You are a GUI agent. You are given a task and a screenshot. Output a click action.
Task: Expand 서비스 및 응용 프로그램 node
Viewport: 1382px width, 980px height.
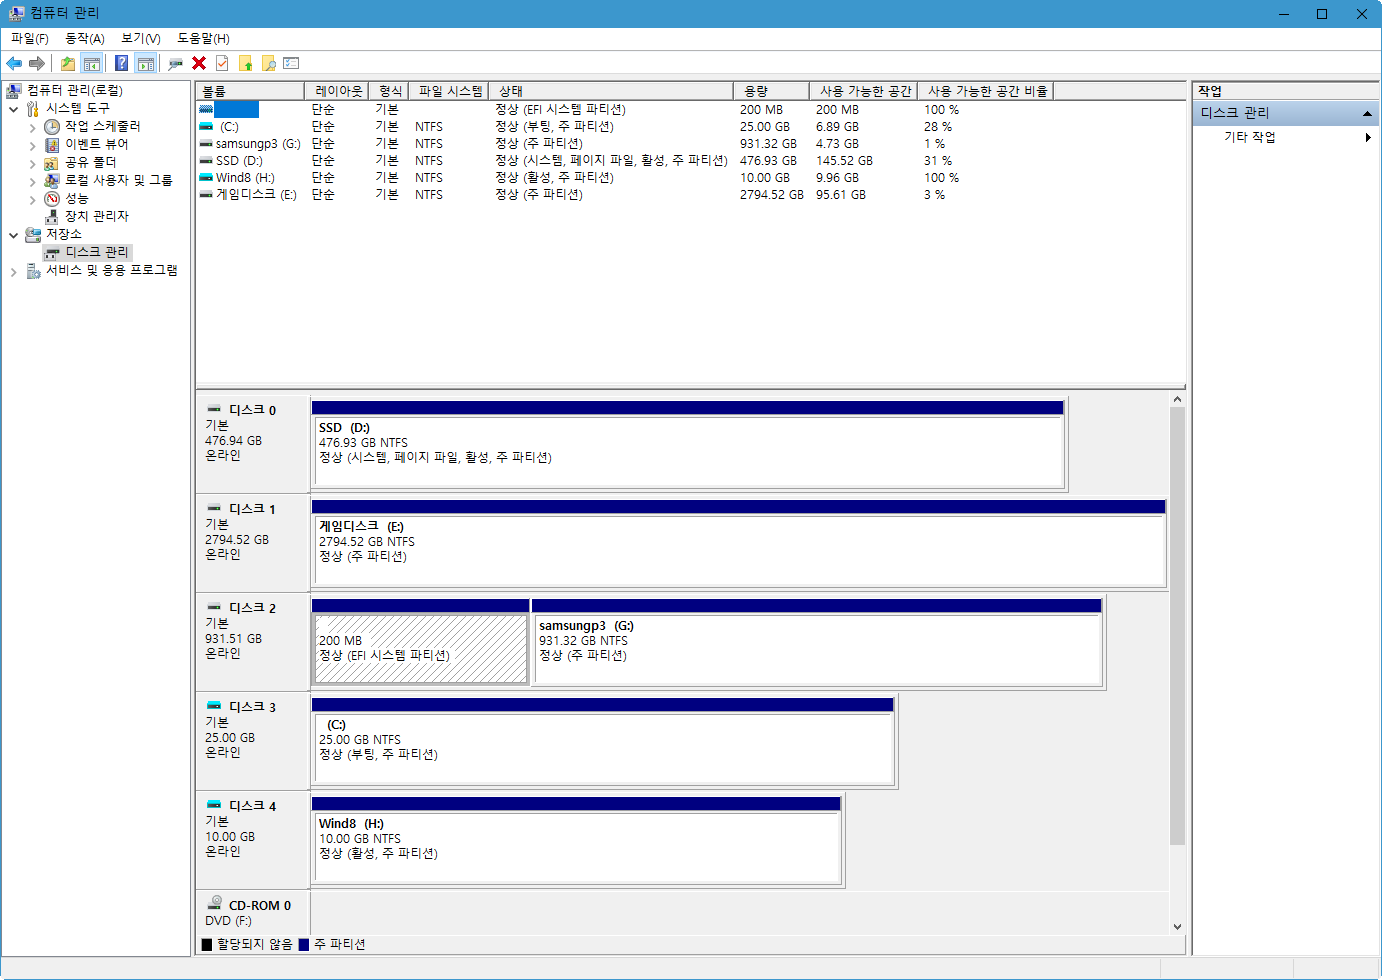pos(13,271)
